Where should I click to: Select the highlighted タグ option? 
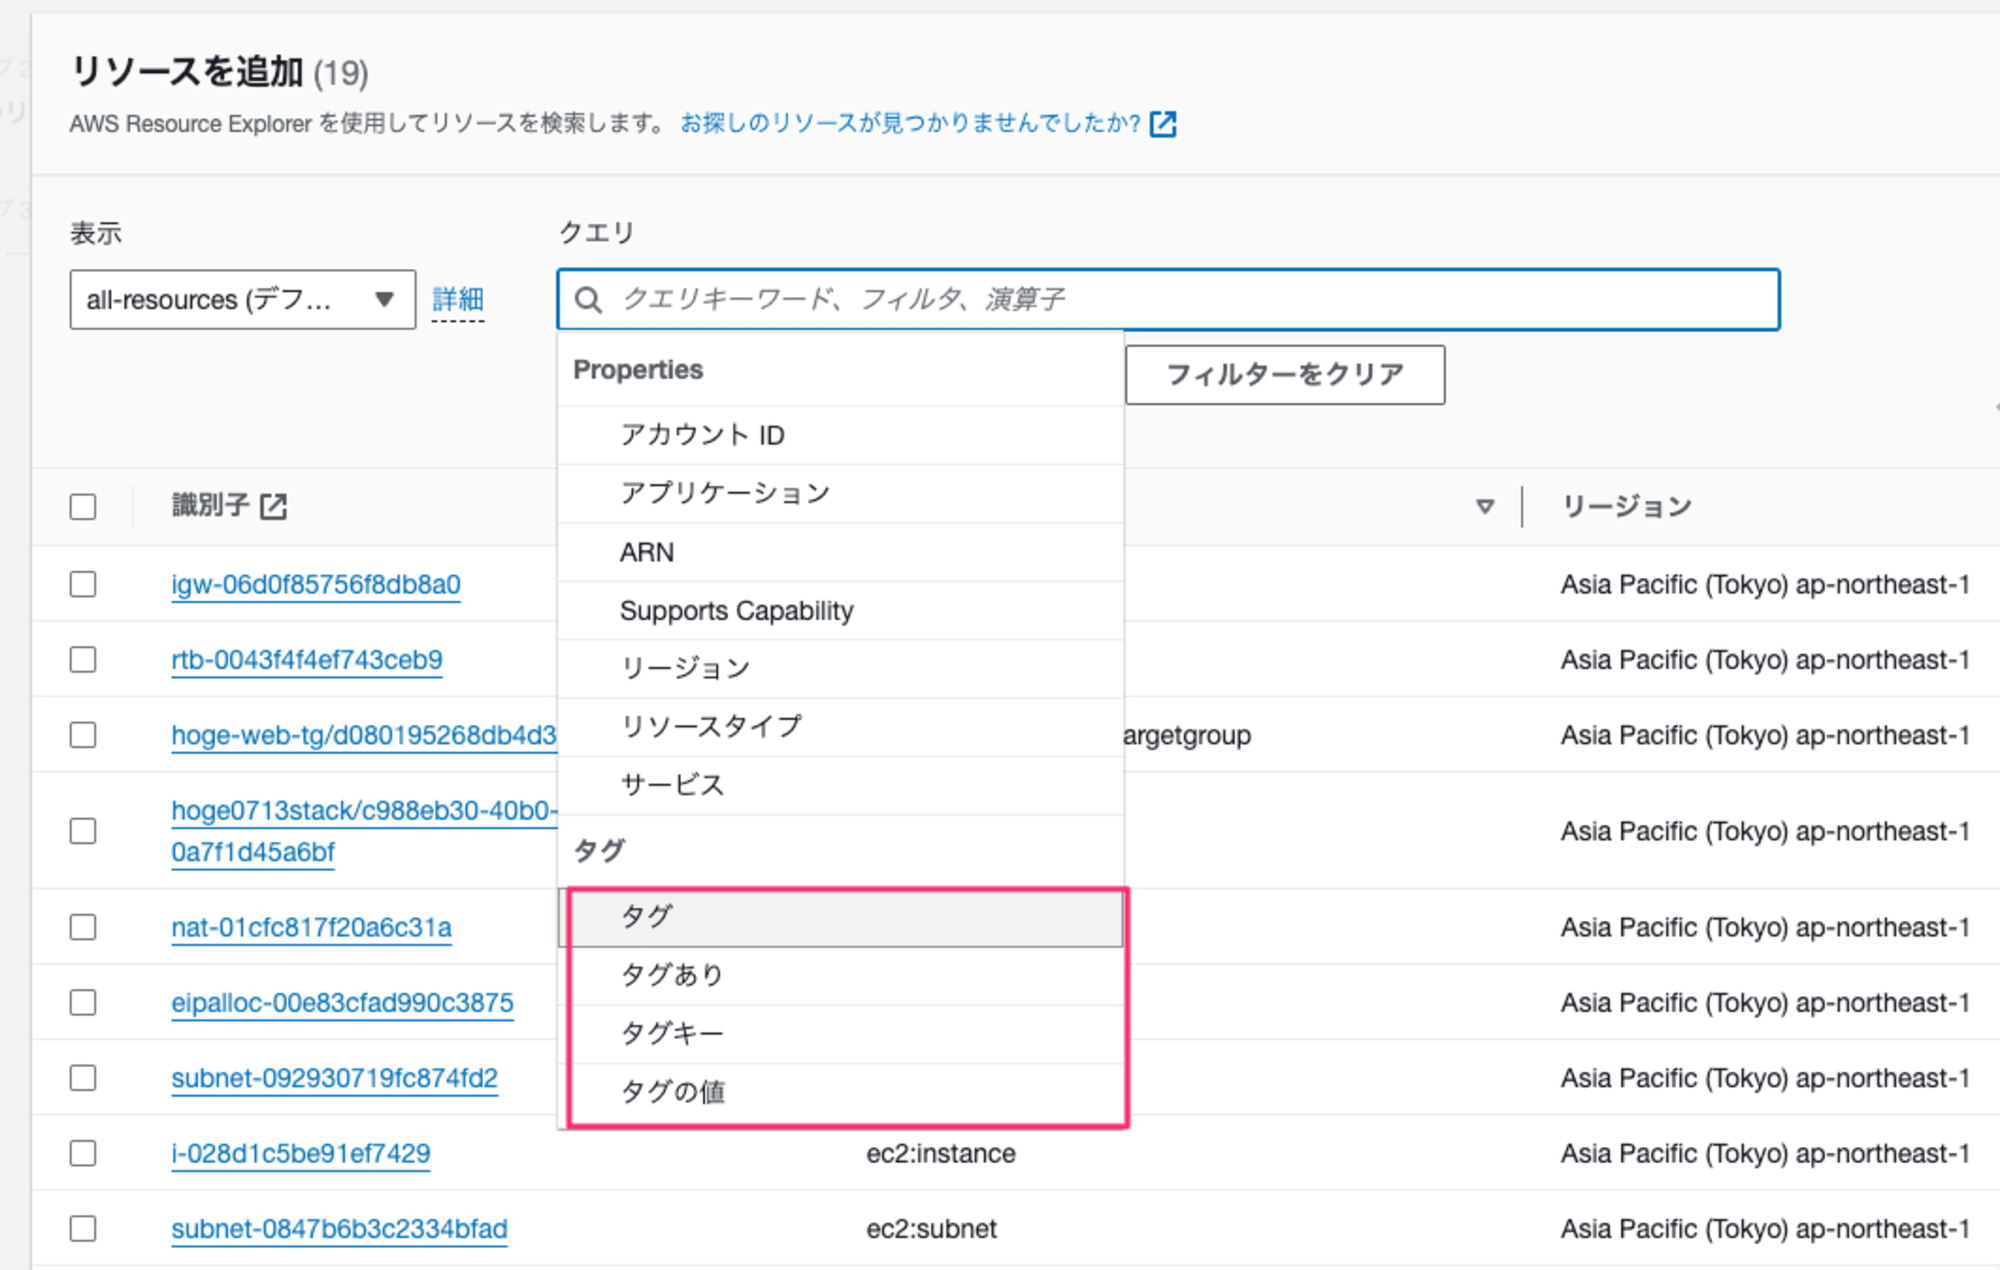[840, 917]
